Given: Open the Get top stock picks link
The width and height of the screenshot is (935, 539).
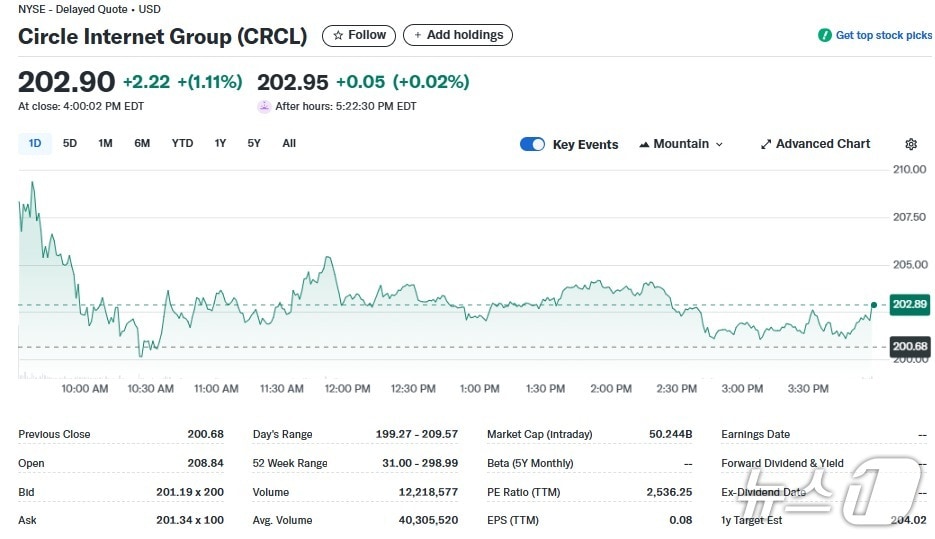Looking at the screenshot, I should [x=883, y=35].
